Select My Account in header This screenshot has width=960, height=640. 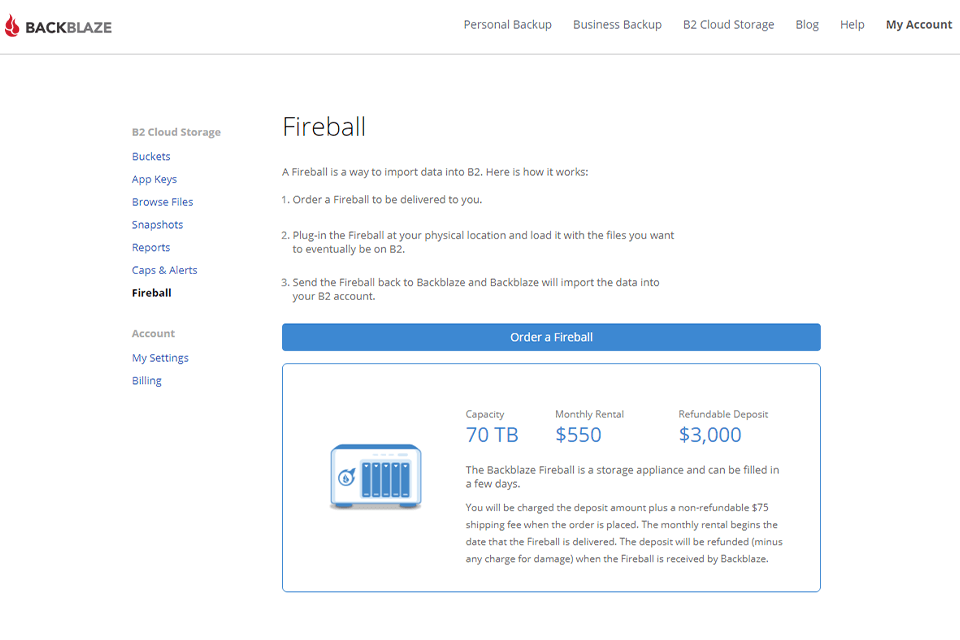pyautogui.click(x=918, y=25)
